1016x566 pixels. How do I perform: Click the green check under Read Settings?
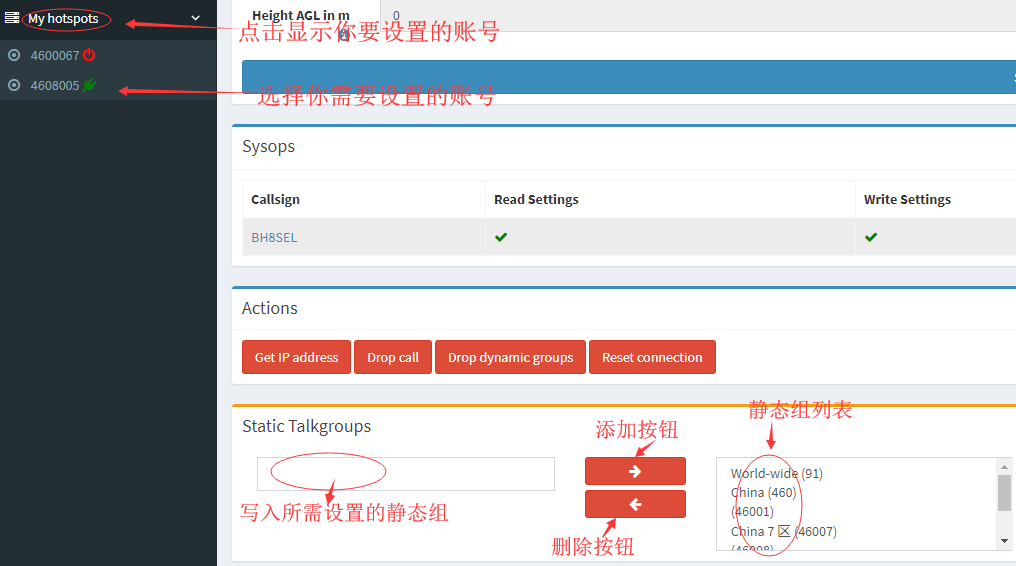501,237
